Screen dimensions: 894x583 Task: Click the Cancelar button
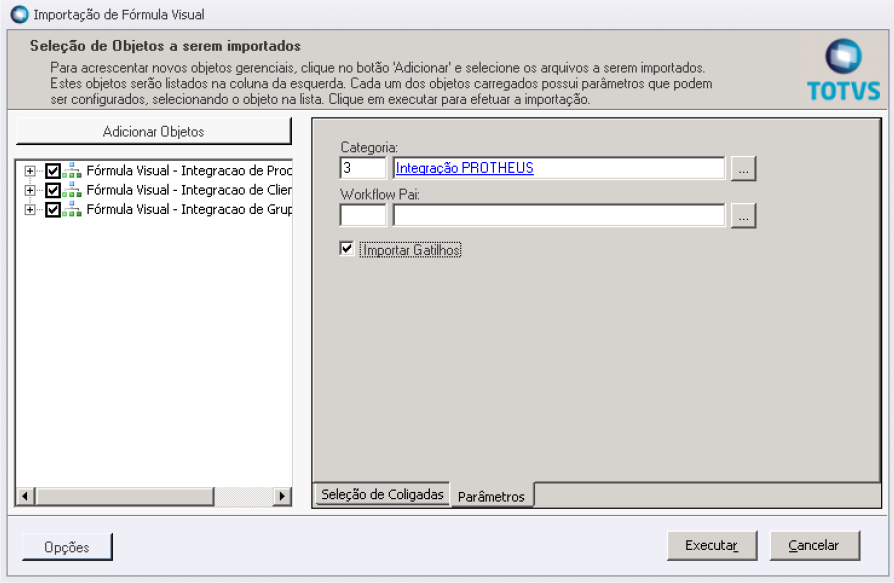(814, 545)
